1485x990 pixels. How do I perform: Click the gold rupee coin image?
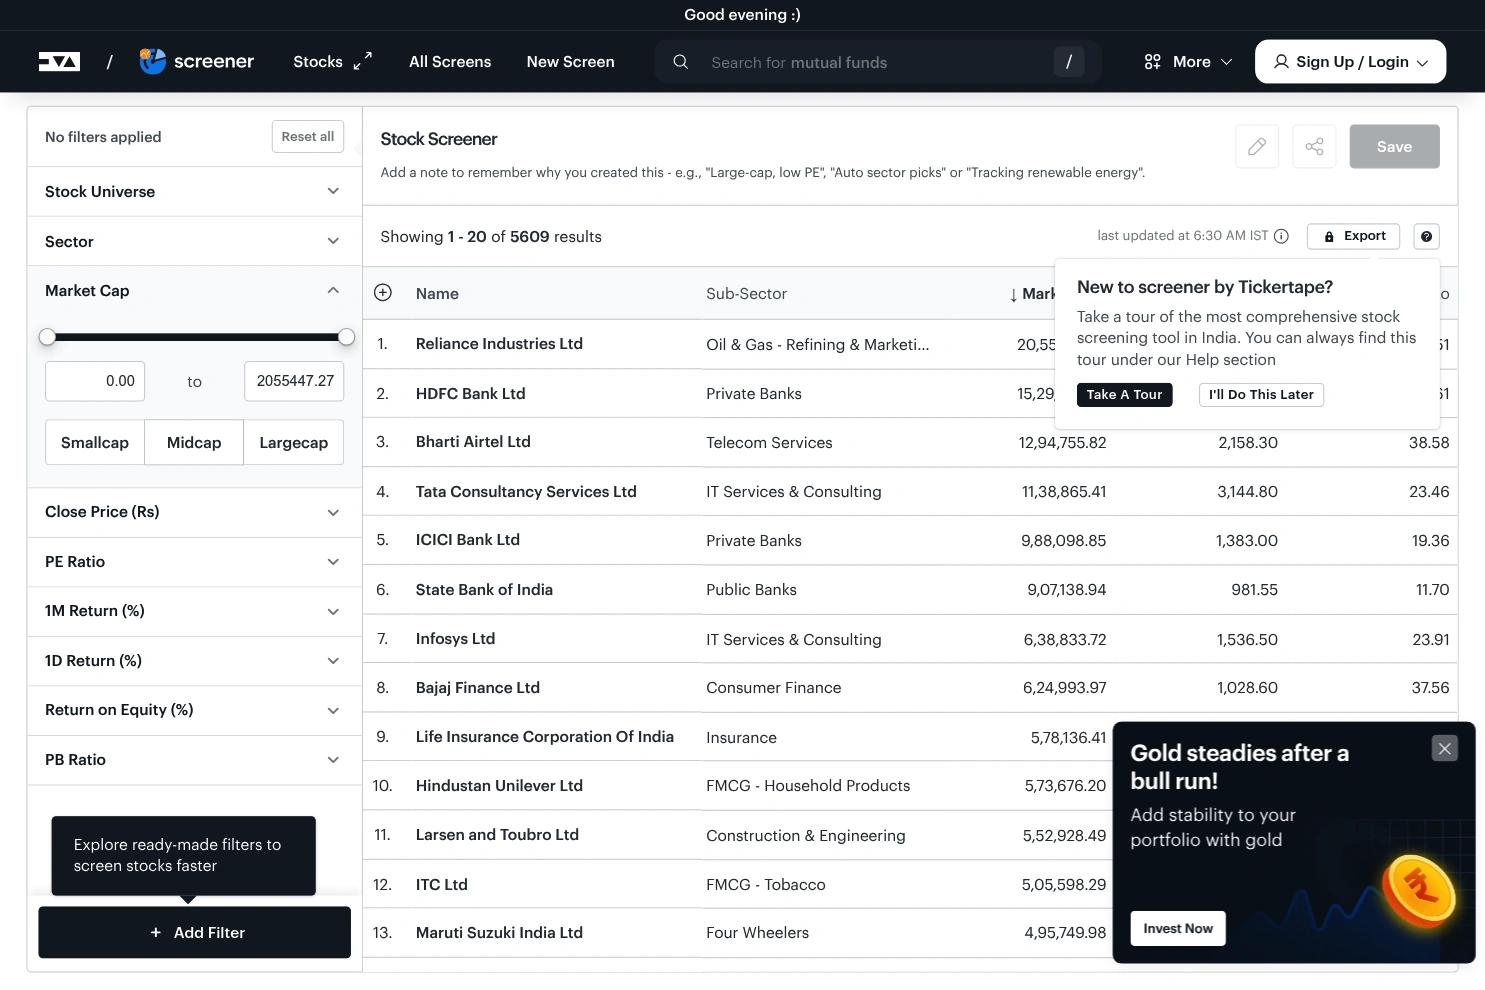pos(1418,889)
